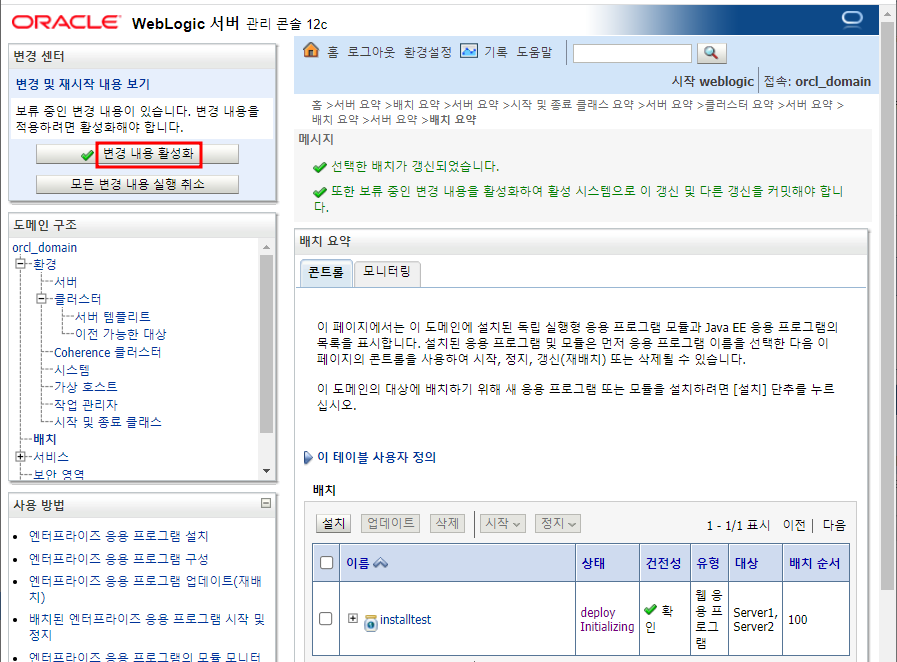Sort table by 유형 column header

pyautogui.click(x=708, y=563)
